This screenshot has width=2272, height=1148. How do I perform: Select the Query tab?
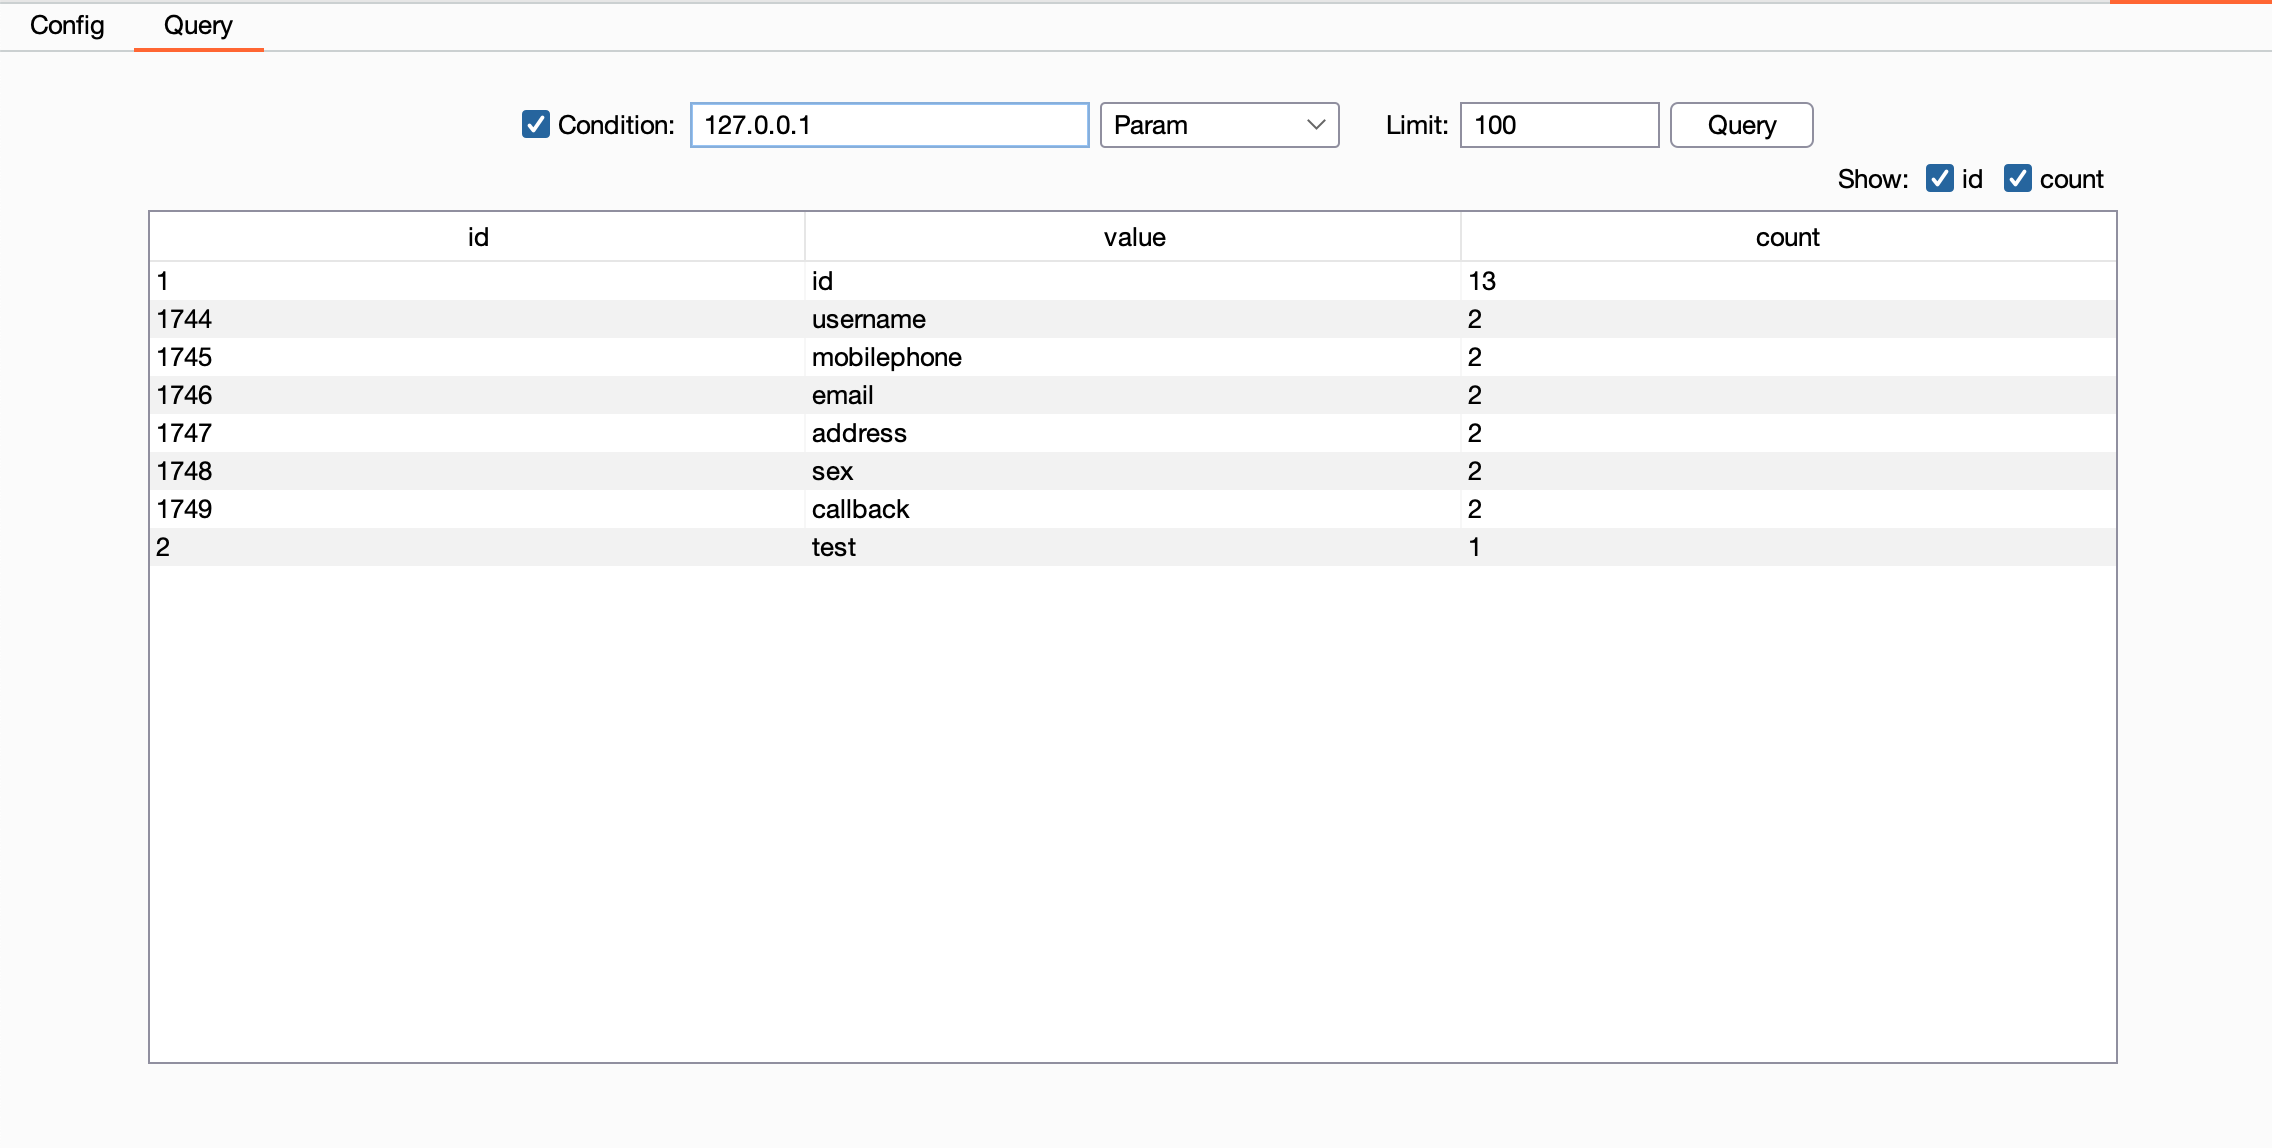tap(198, 25)
